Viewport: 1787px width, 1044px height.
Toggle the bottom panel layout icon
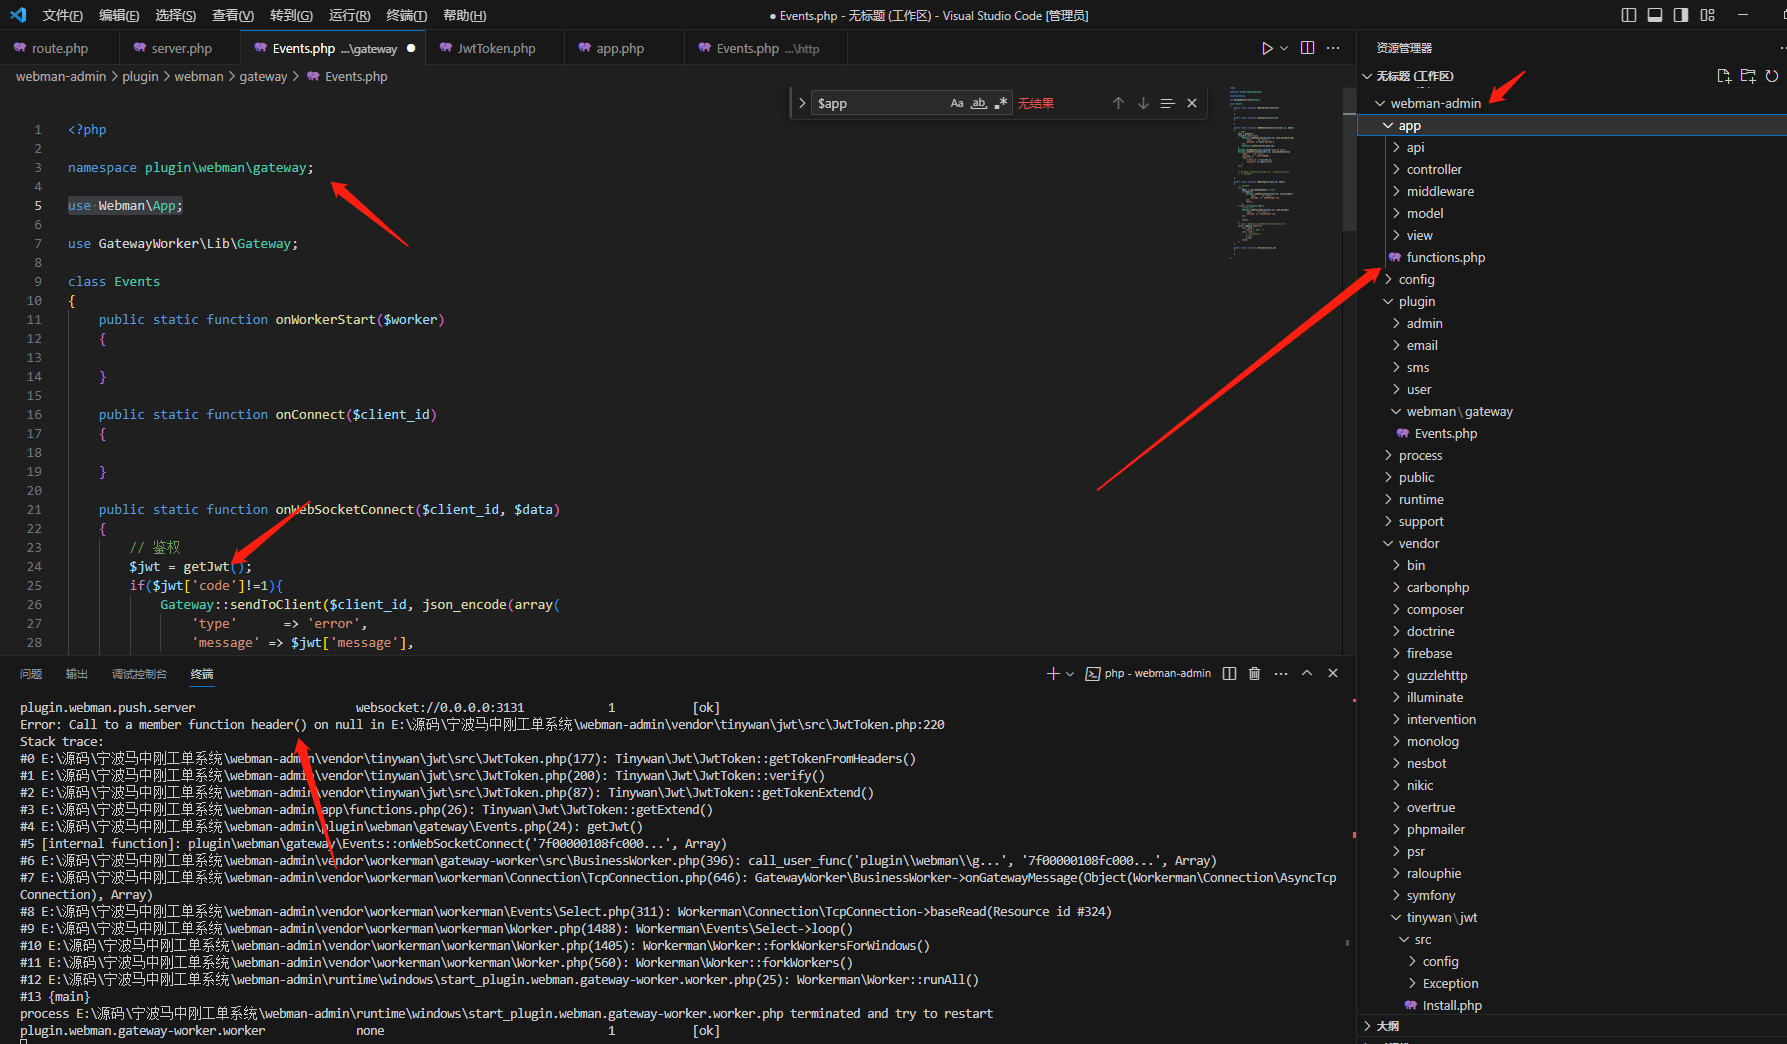(x=1655, y=15)
